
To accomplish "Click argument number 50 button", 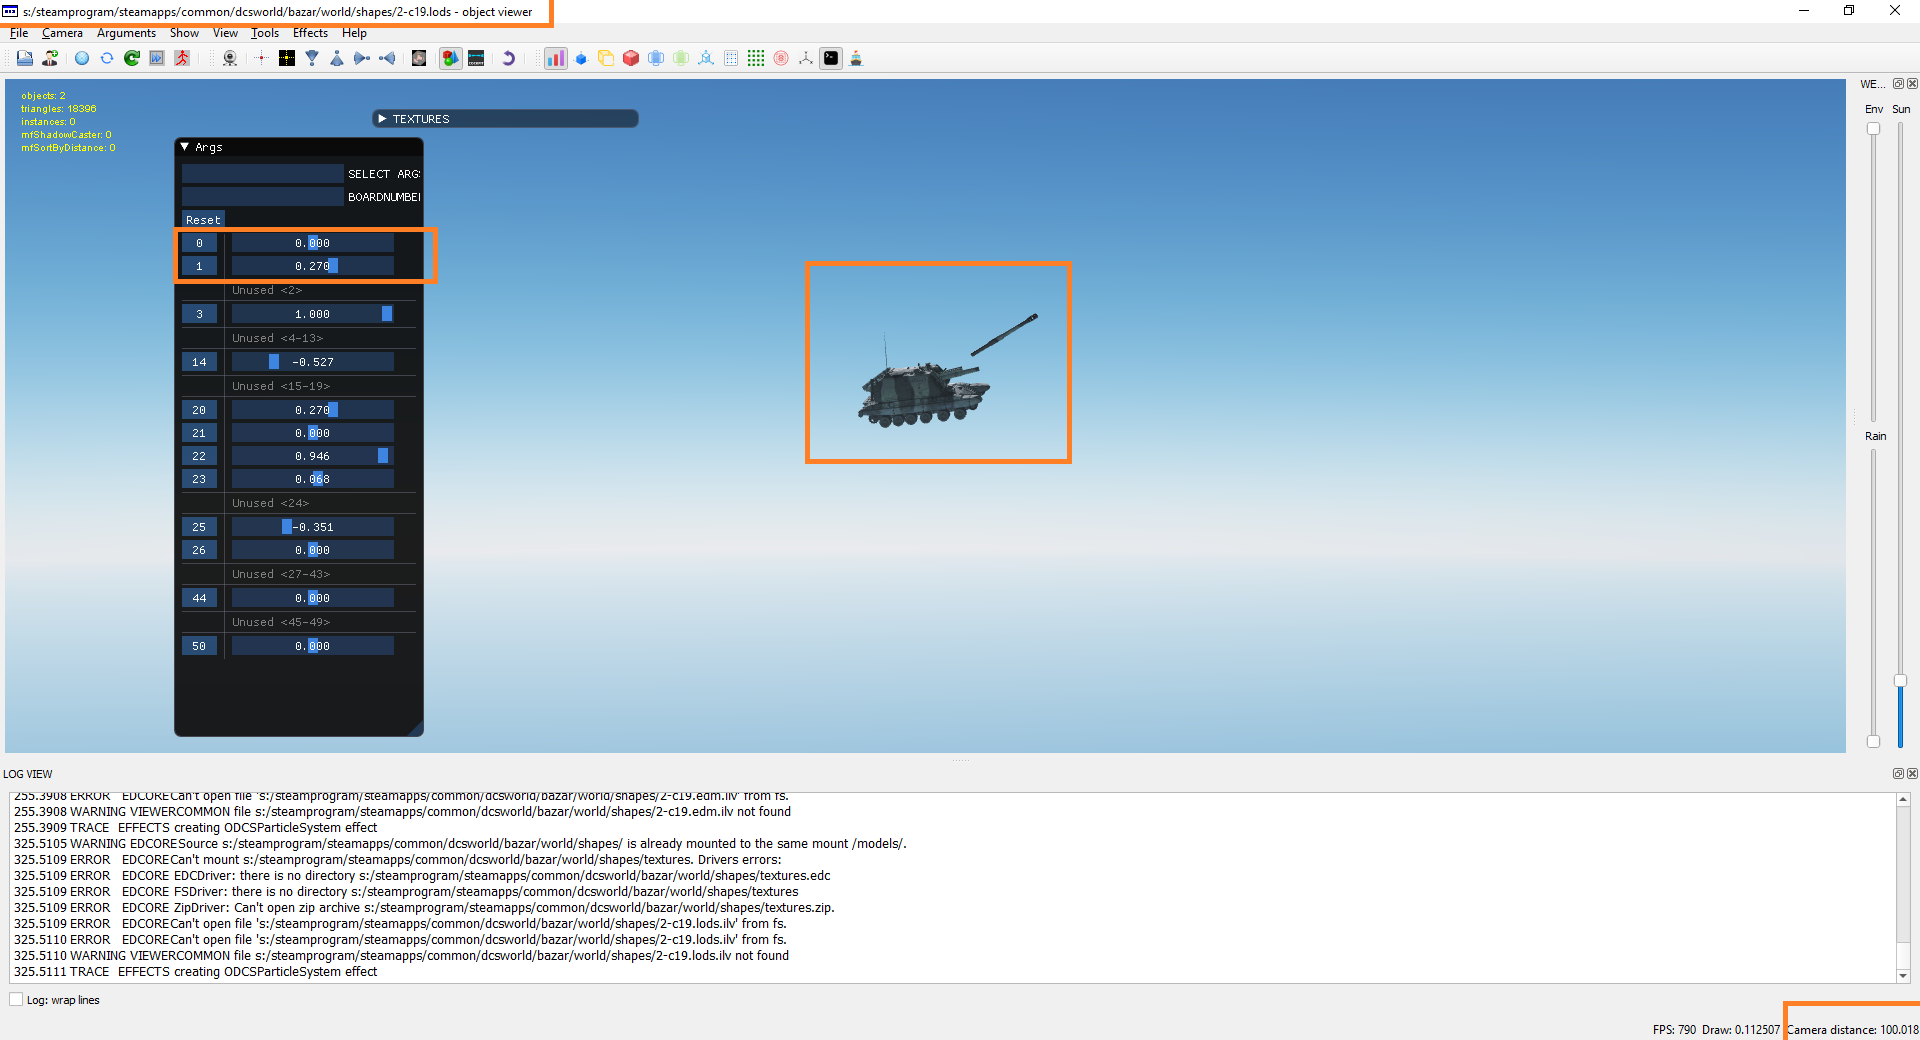I will (x=199, y=646).
